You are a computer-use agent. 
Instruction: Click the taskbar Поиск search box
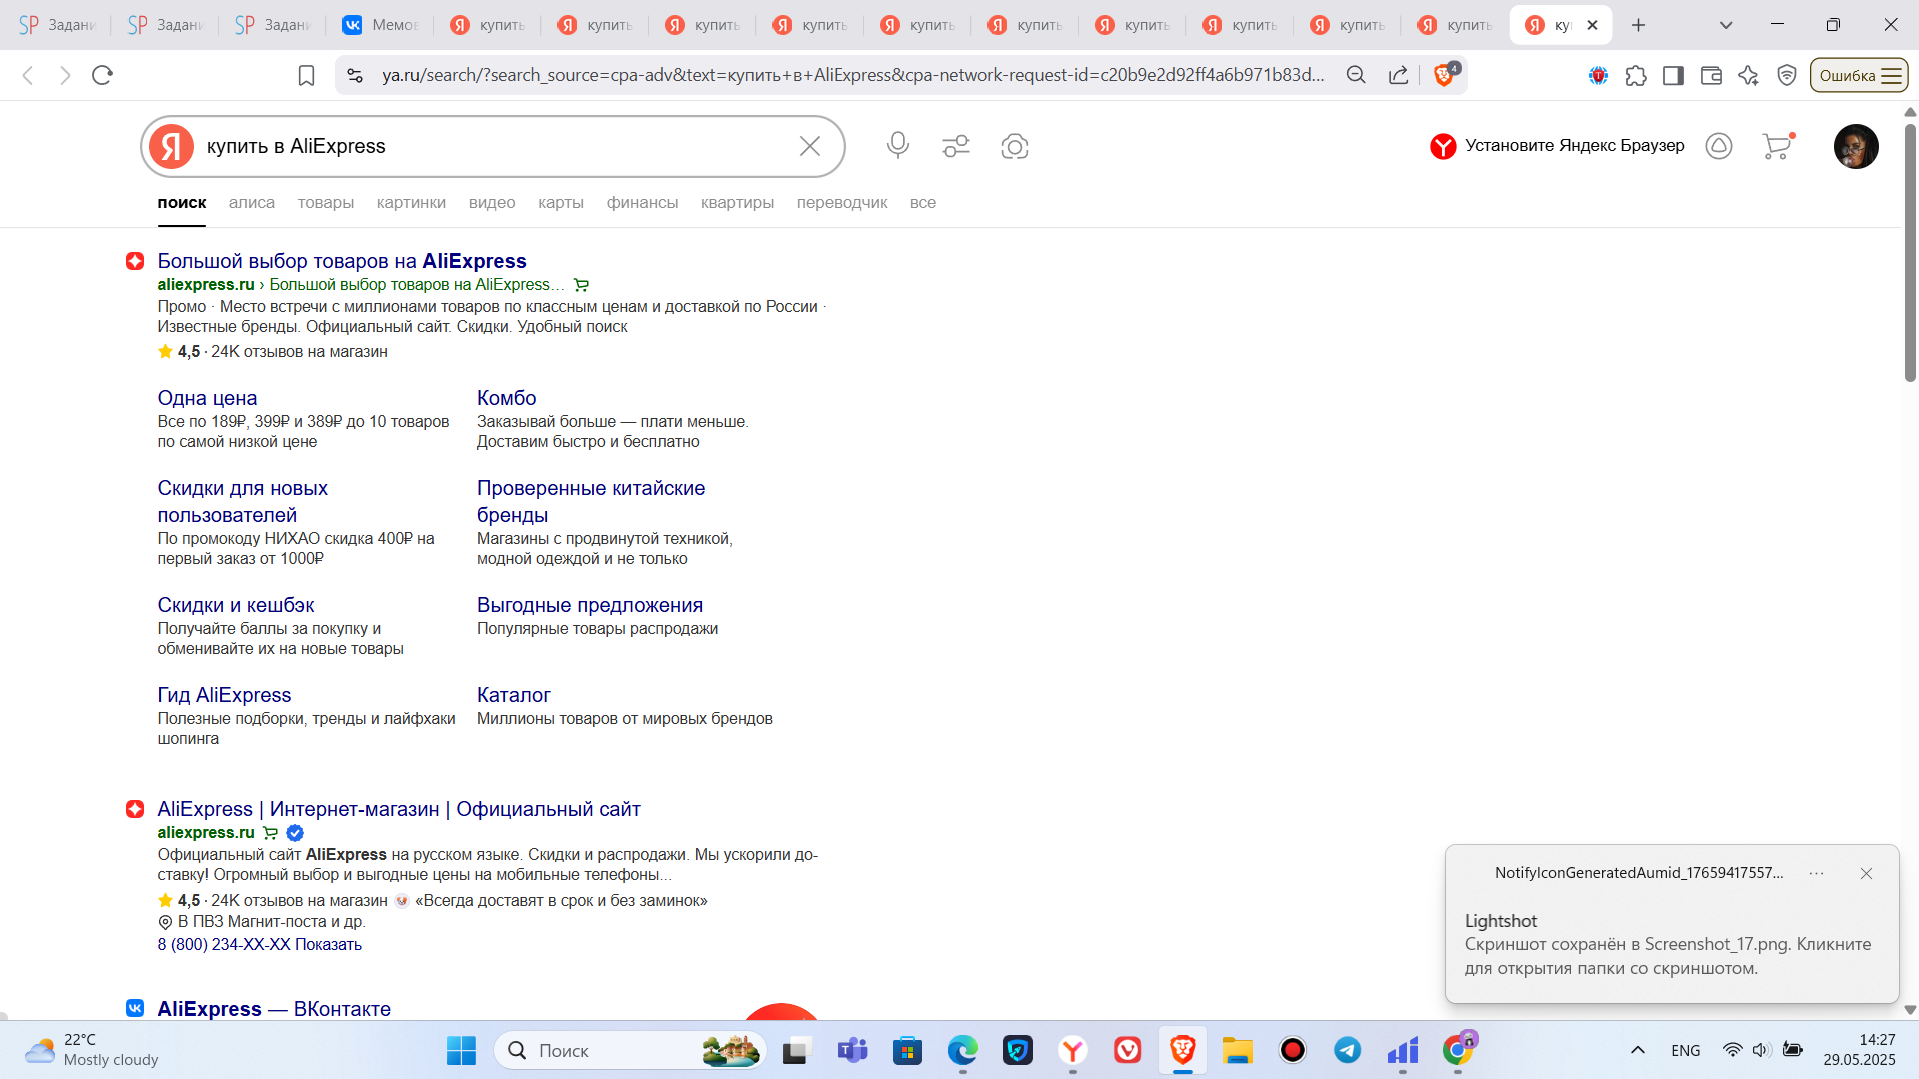click(630, 1050)
